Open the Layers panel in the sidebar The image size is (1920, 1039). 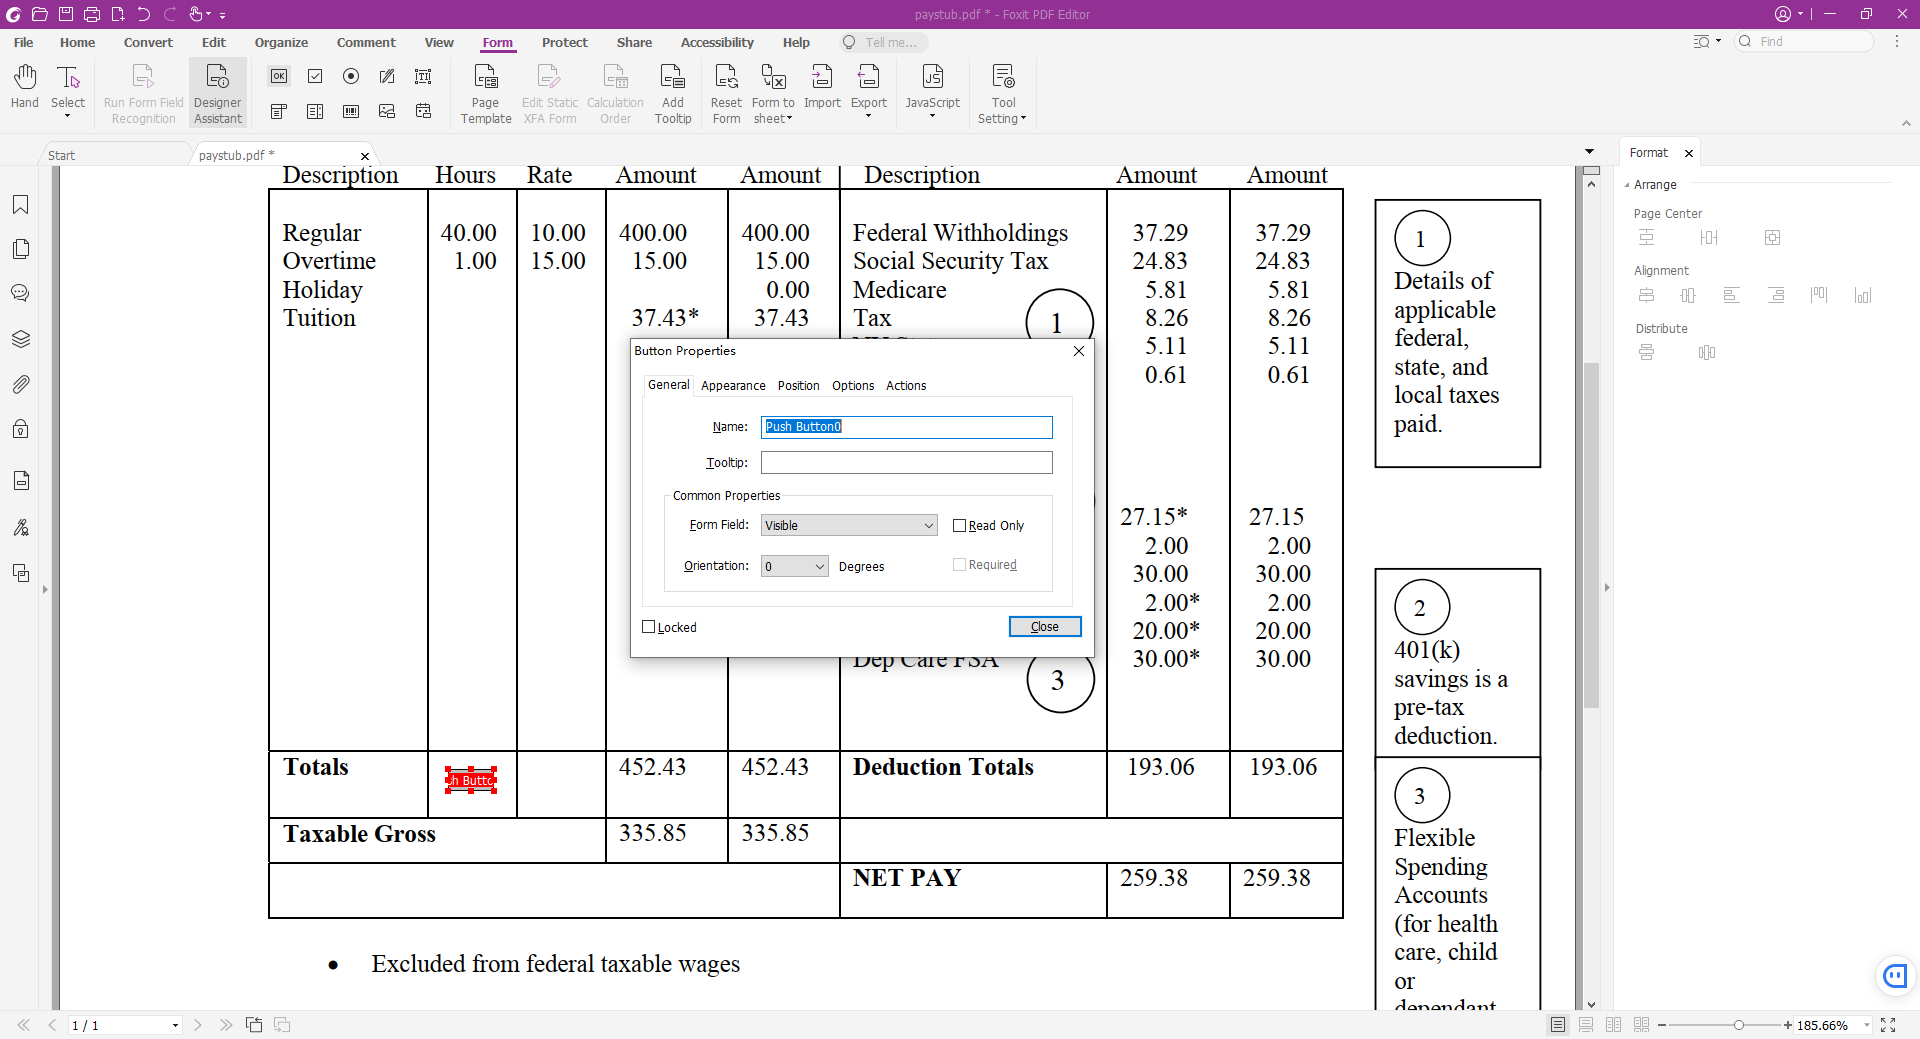[x=20, y=338]
